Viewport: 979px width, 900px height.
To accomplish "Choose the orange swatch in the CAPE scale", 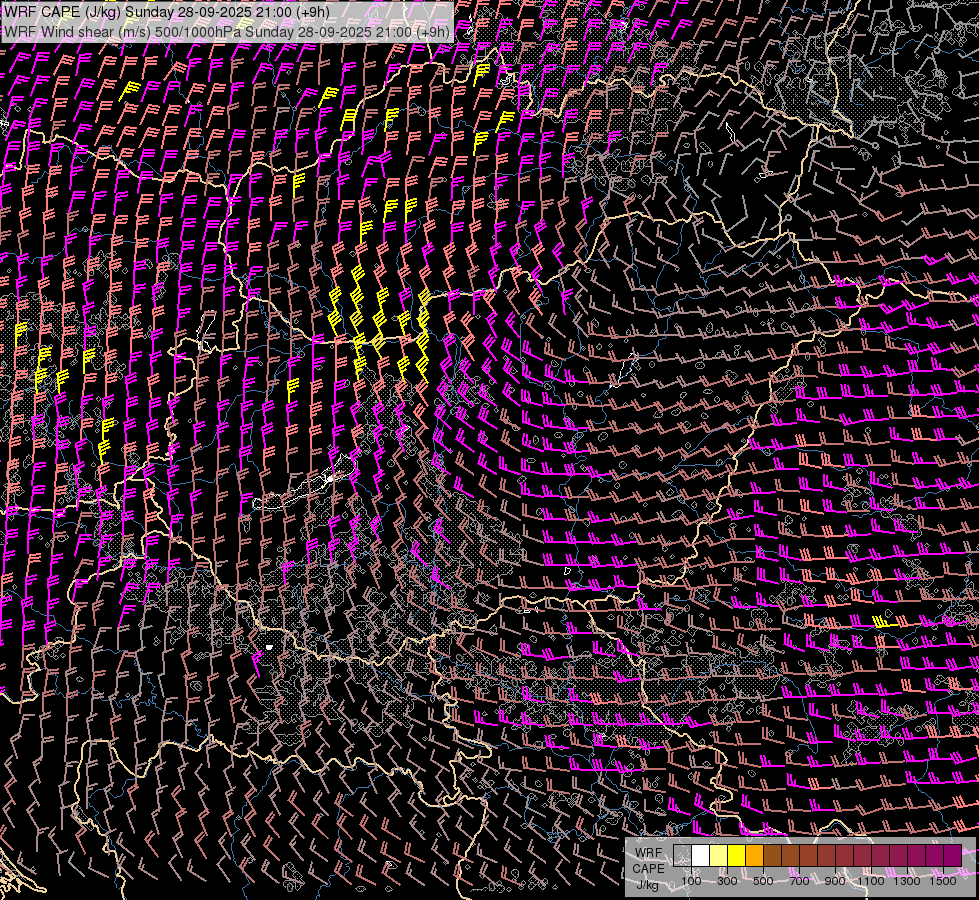I will point(755,856).
